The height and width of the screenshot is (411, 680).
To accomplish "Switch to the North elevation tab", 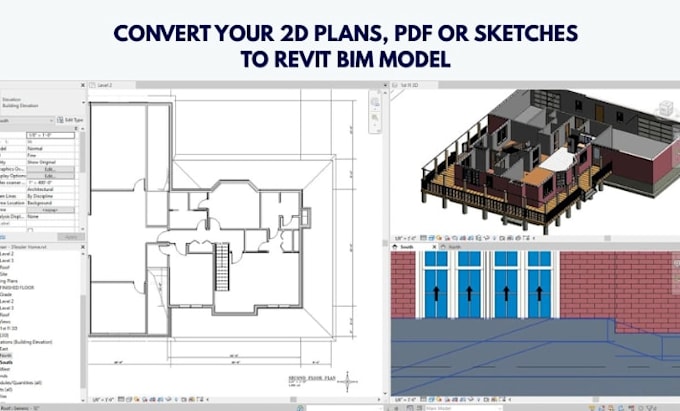I will click(451, 247).
